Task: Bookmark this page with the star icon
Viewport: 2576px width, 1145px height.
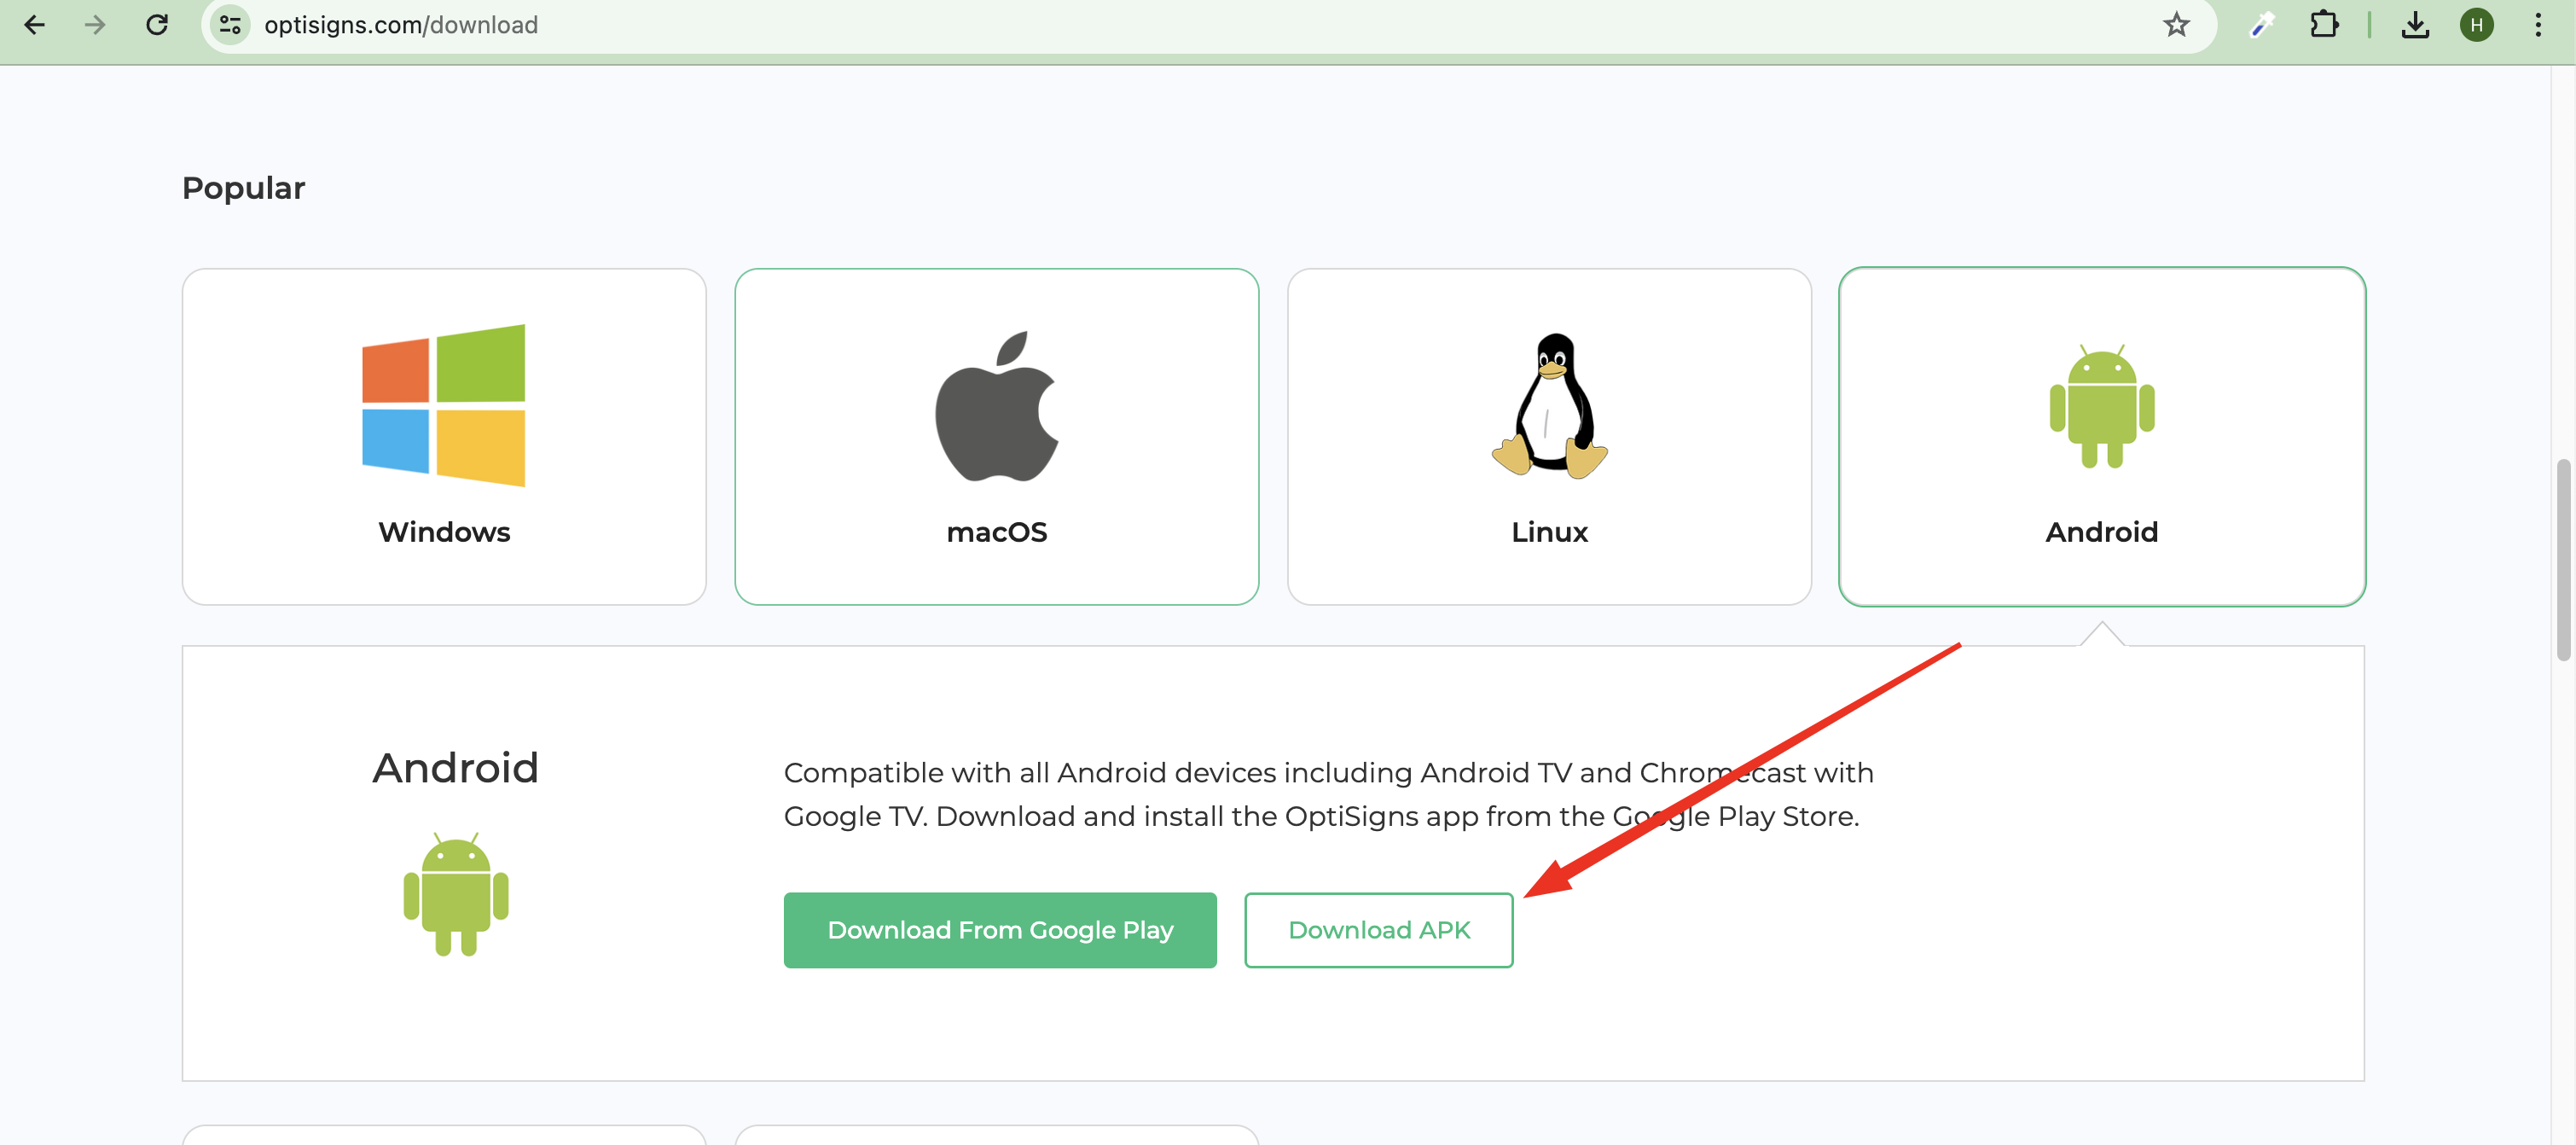Action: tap(2176, 25)
